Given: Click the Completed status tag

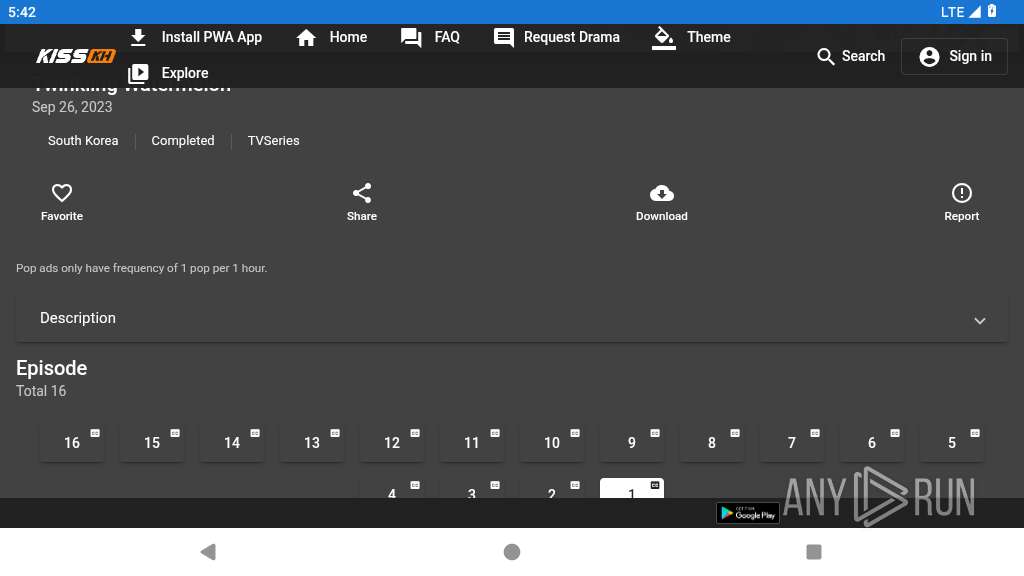Looking at the screenshot, I should [x=183, y=140].
